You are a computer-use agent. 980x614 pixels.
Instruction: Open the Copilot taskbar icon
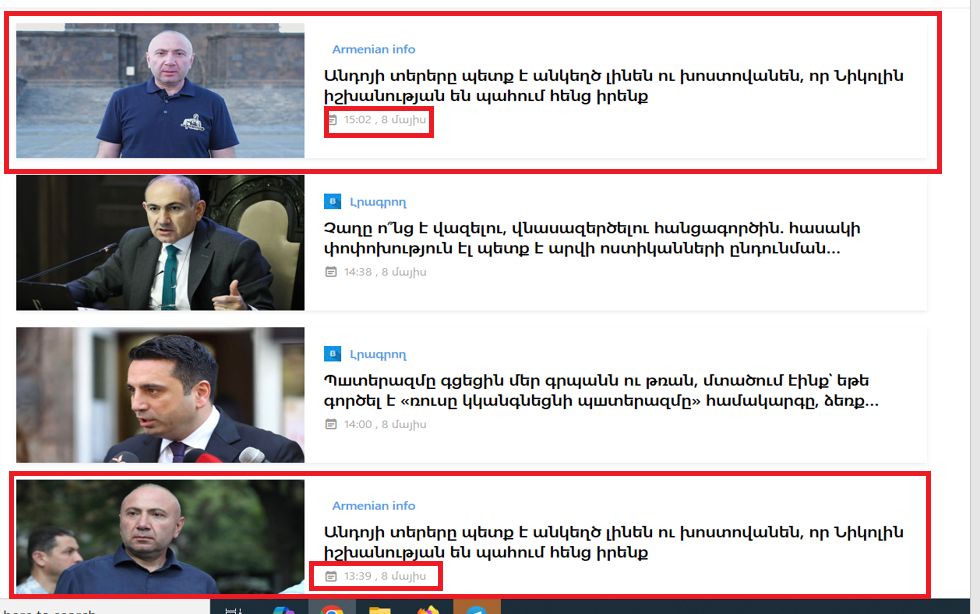coord(283,610)
